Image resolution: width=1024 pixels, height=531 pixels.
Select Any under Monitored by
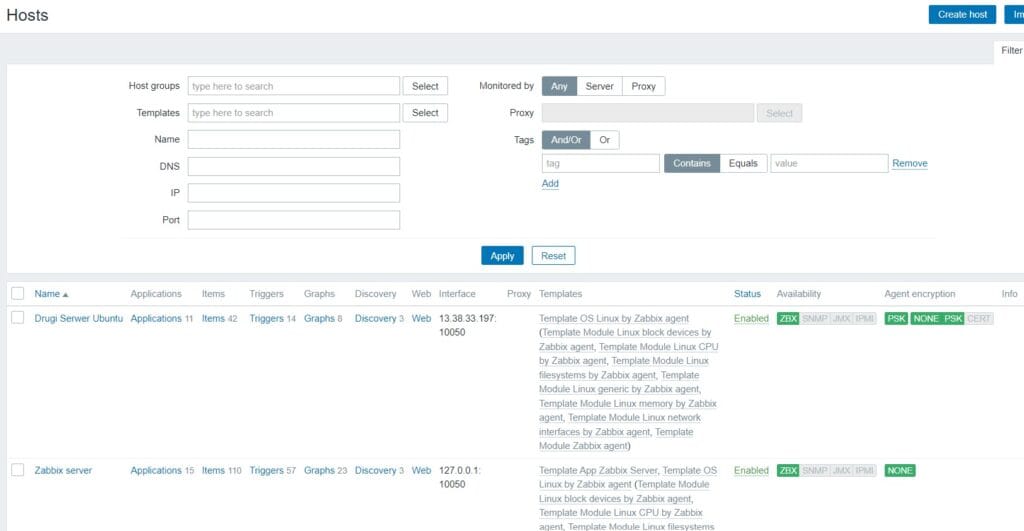pos(559,86)
